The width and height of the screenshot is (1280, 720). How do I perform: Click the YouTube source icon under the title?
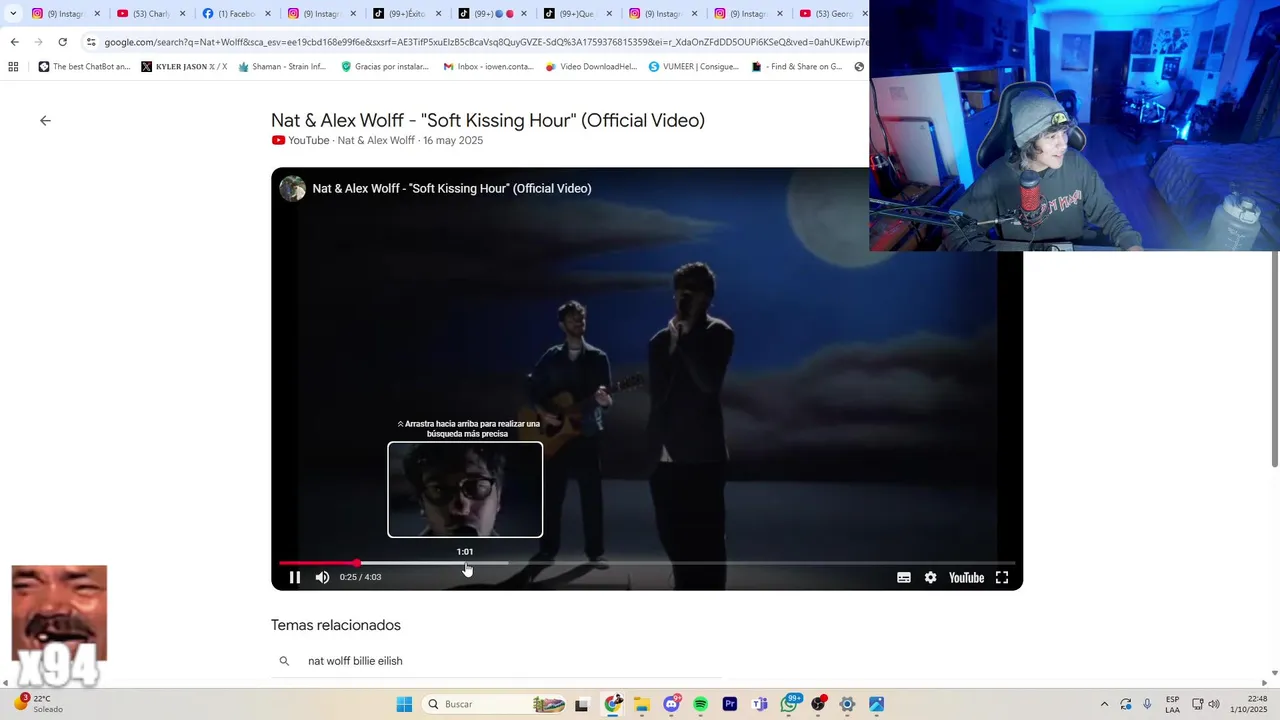(278, 140)
